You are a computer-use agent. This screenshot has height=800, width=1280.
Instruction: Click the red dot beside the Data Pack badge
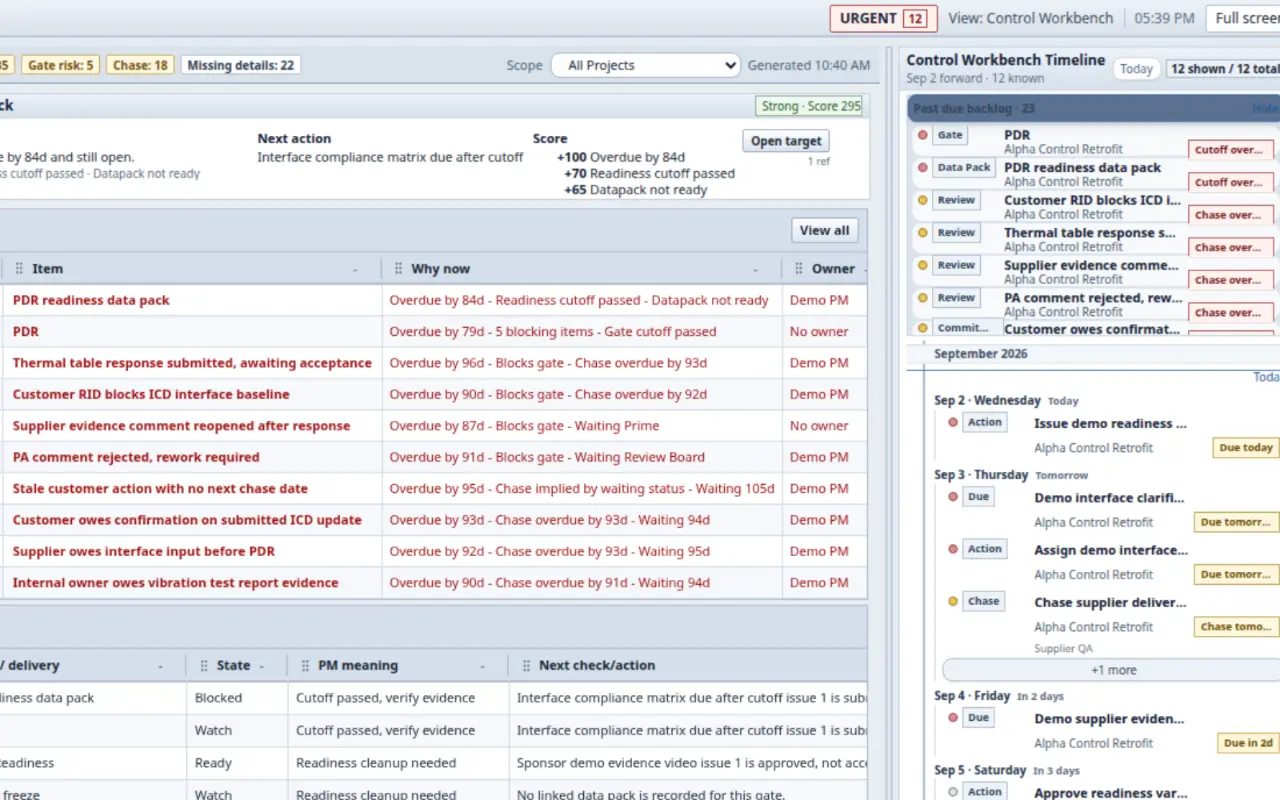(922, 168)
